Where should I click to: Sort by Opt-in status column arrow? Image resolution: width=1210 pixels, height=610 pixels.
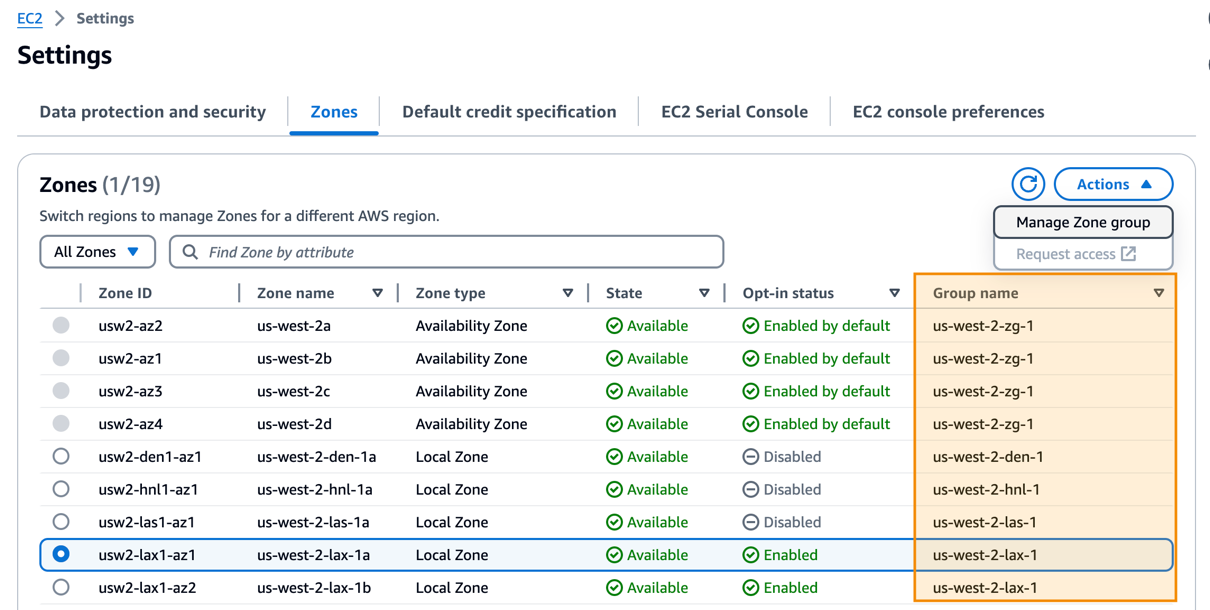click(894, 293)
